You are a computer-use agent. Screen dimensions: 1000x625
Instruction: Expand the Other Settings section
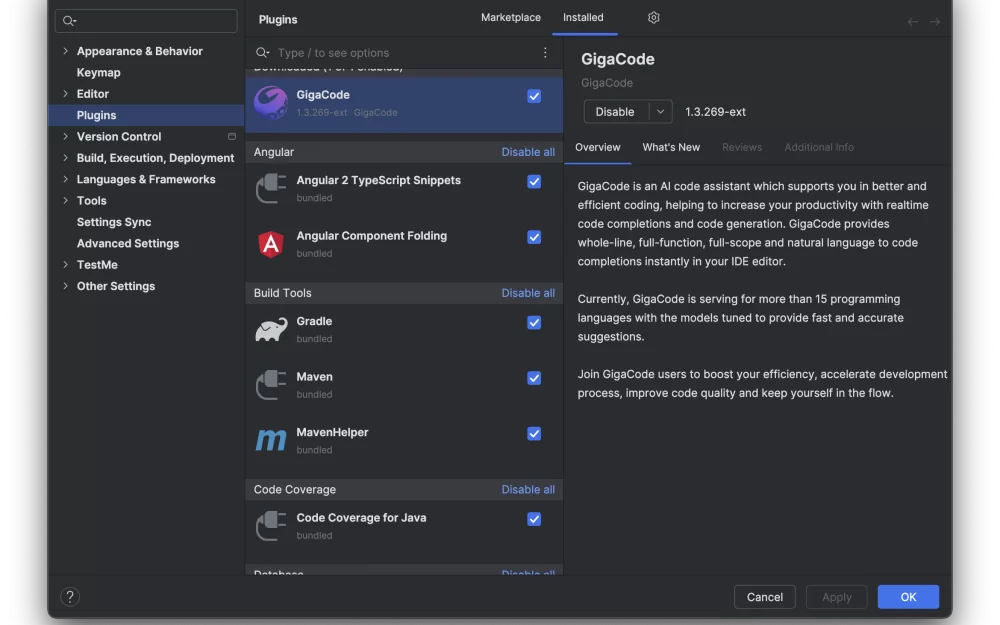click(x=65, y=286)
